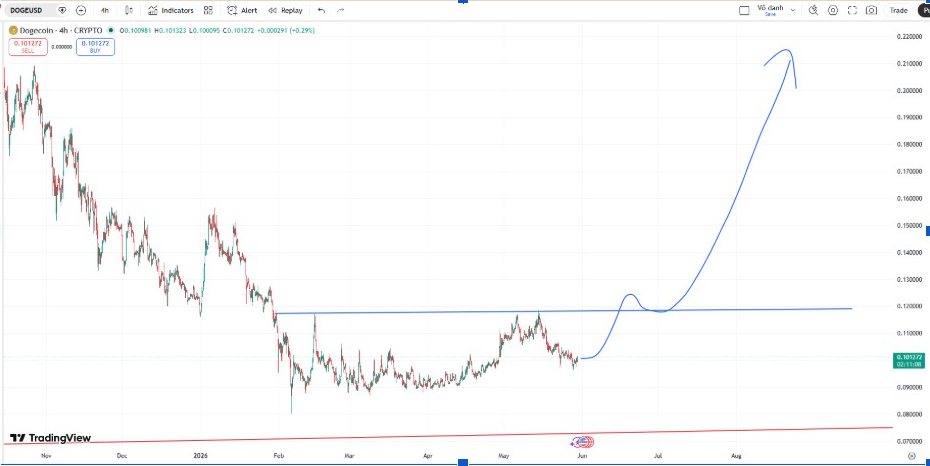Expand the layout dropdown chevron

(793, 10)
